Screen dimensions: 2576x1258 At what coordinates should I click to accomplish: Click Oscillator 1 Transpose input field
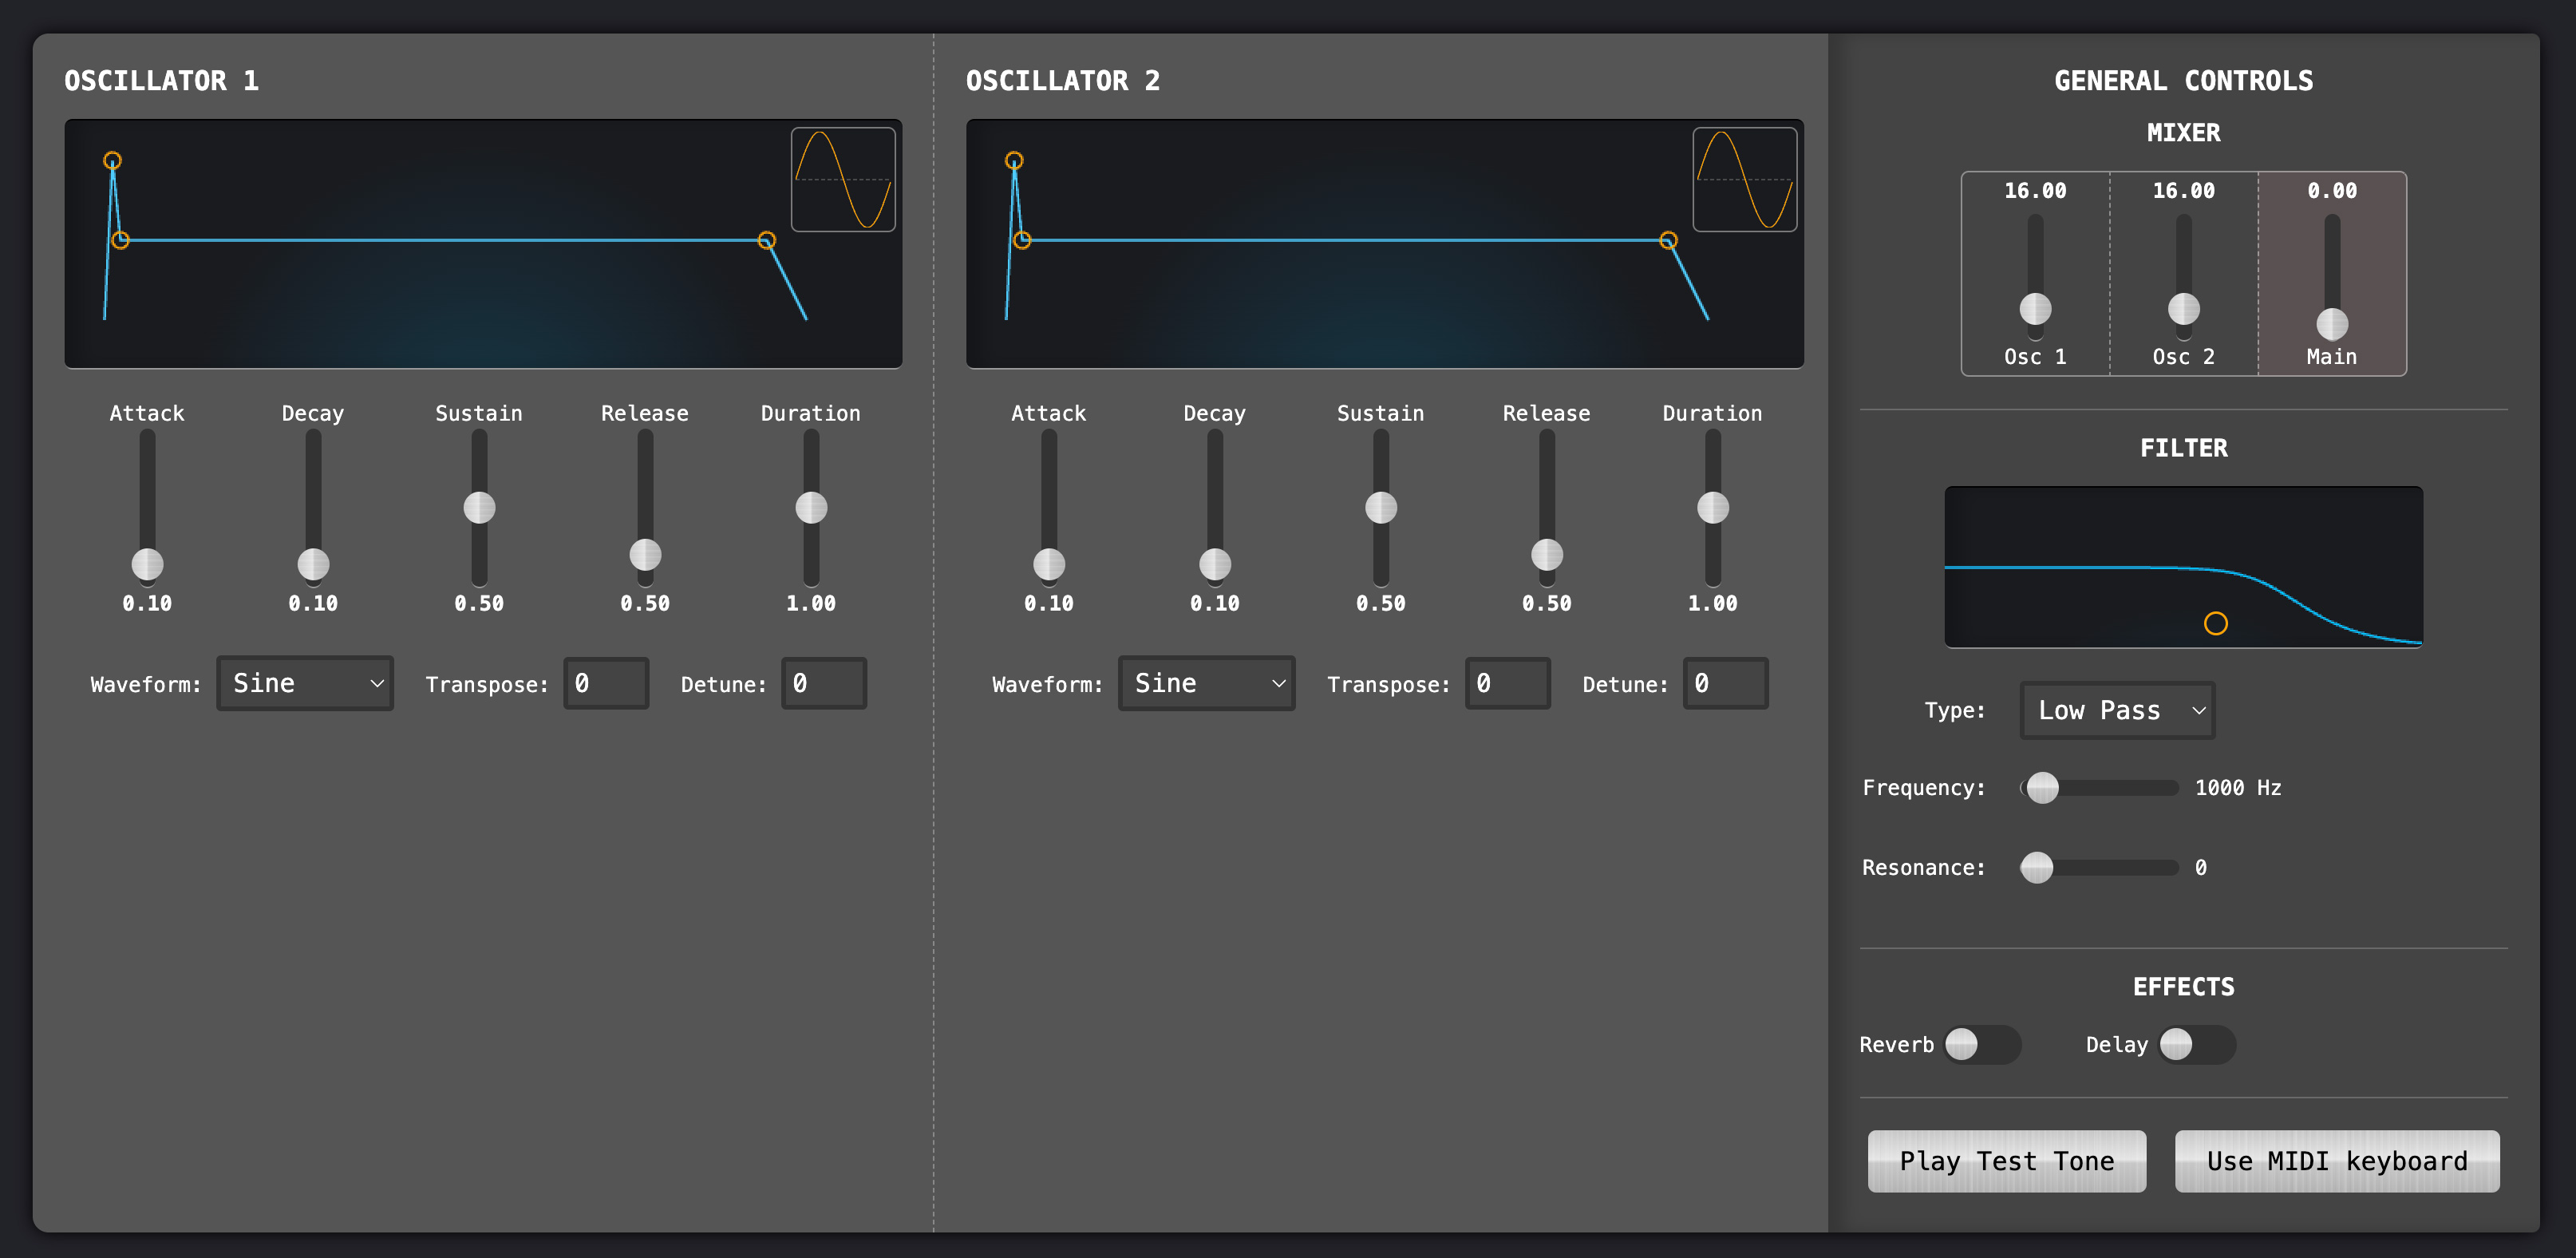606,683
